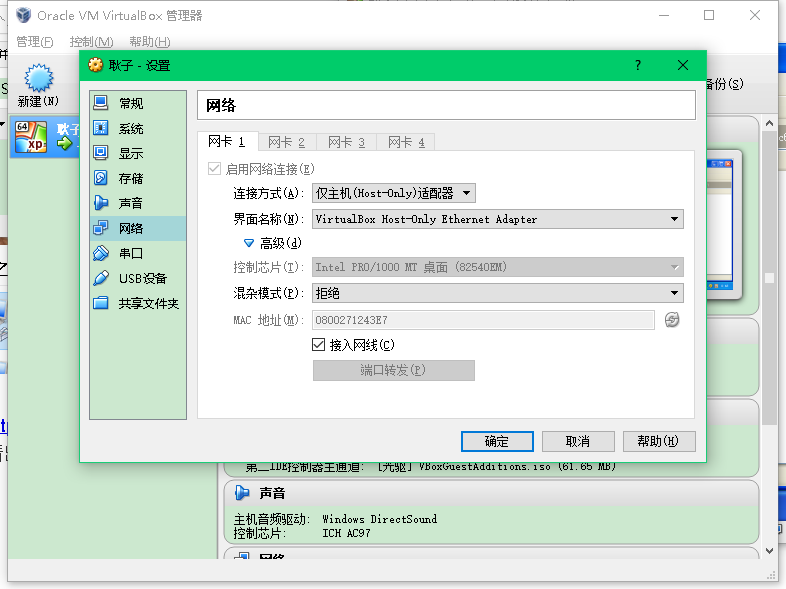Click scroll up arrow in details pane

tap(769, 123)
